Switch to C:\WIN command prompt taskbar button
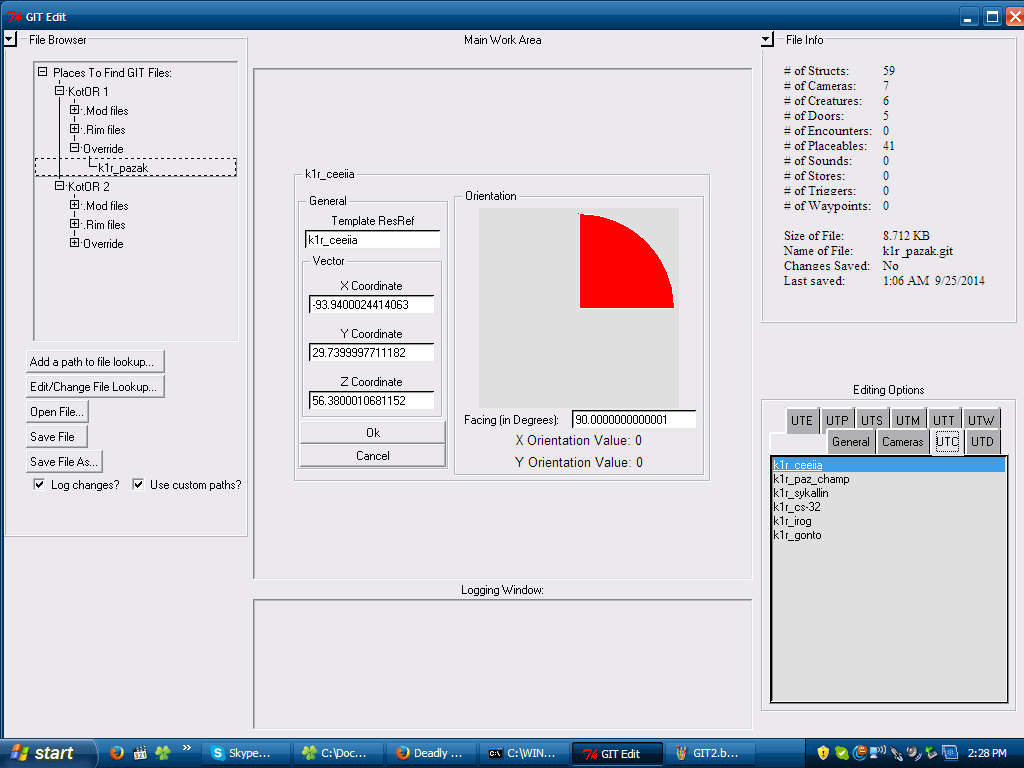Screen dimensions: 1024x768 pyautogui.click(x=524, y=753)
